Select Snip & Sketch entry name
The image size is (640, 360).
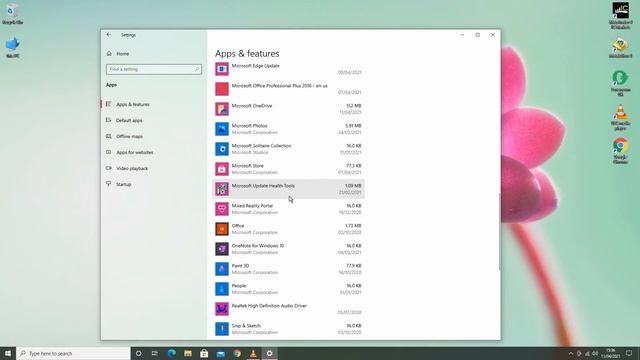point(246,326)
